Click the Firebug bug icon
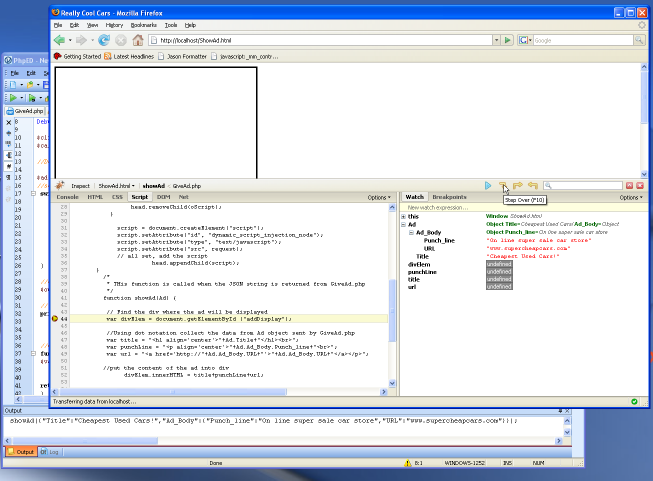The height and width of the screenshot is (481, 653). (x=61, y=185)
